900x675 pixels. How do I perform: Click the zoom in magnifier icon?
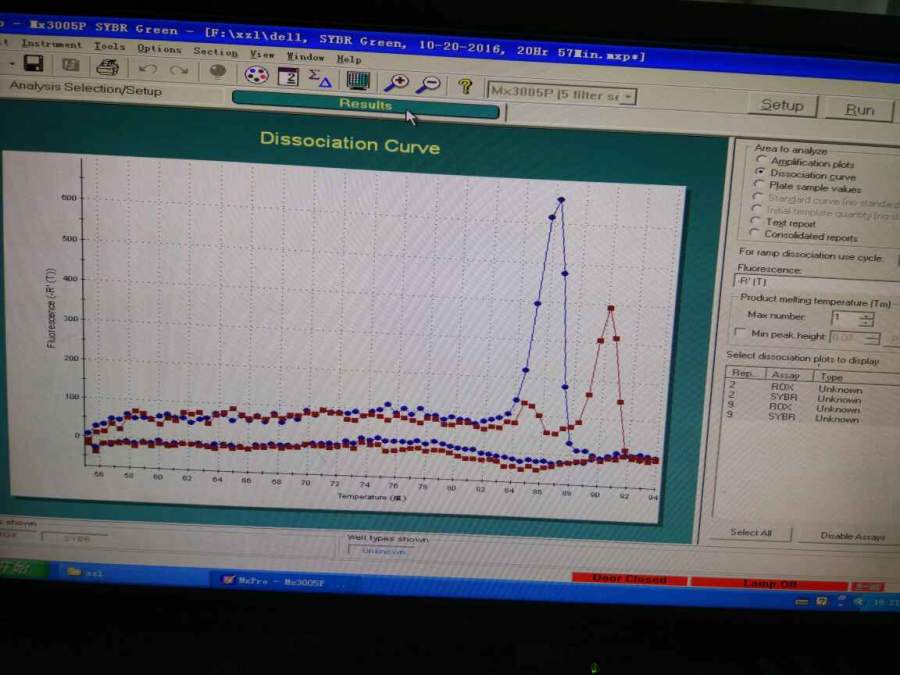[x=396, y=83]
